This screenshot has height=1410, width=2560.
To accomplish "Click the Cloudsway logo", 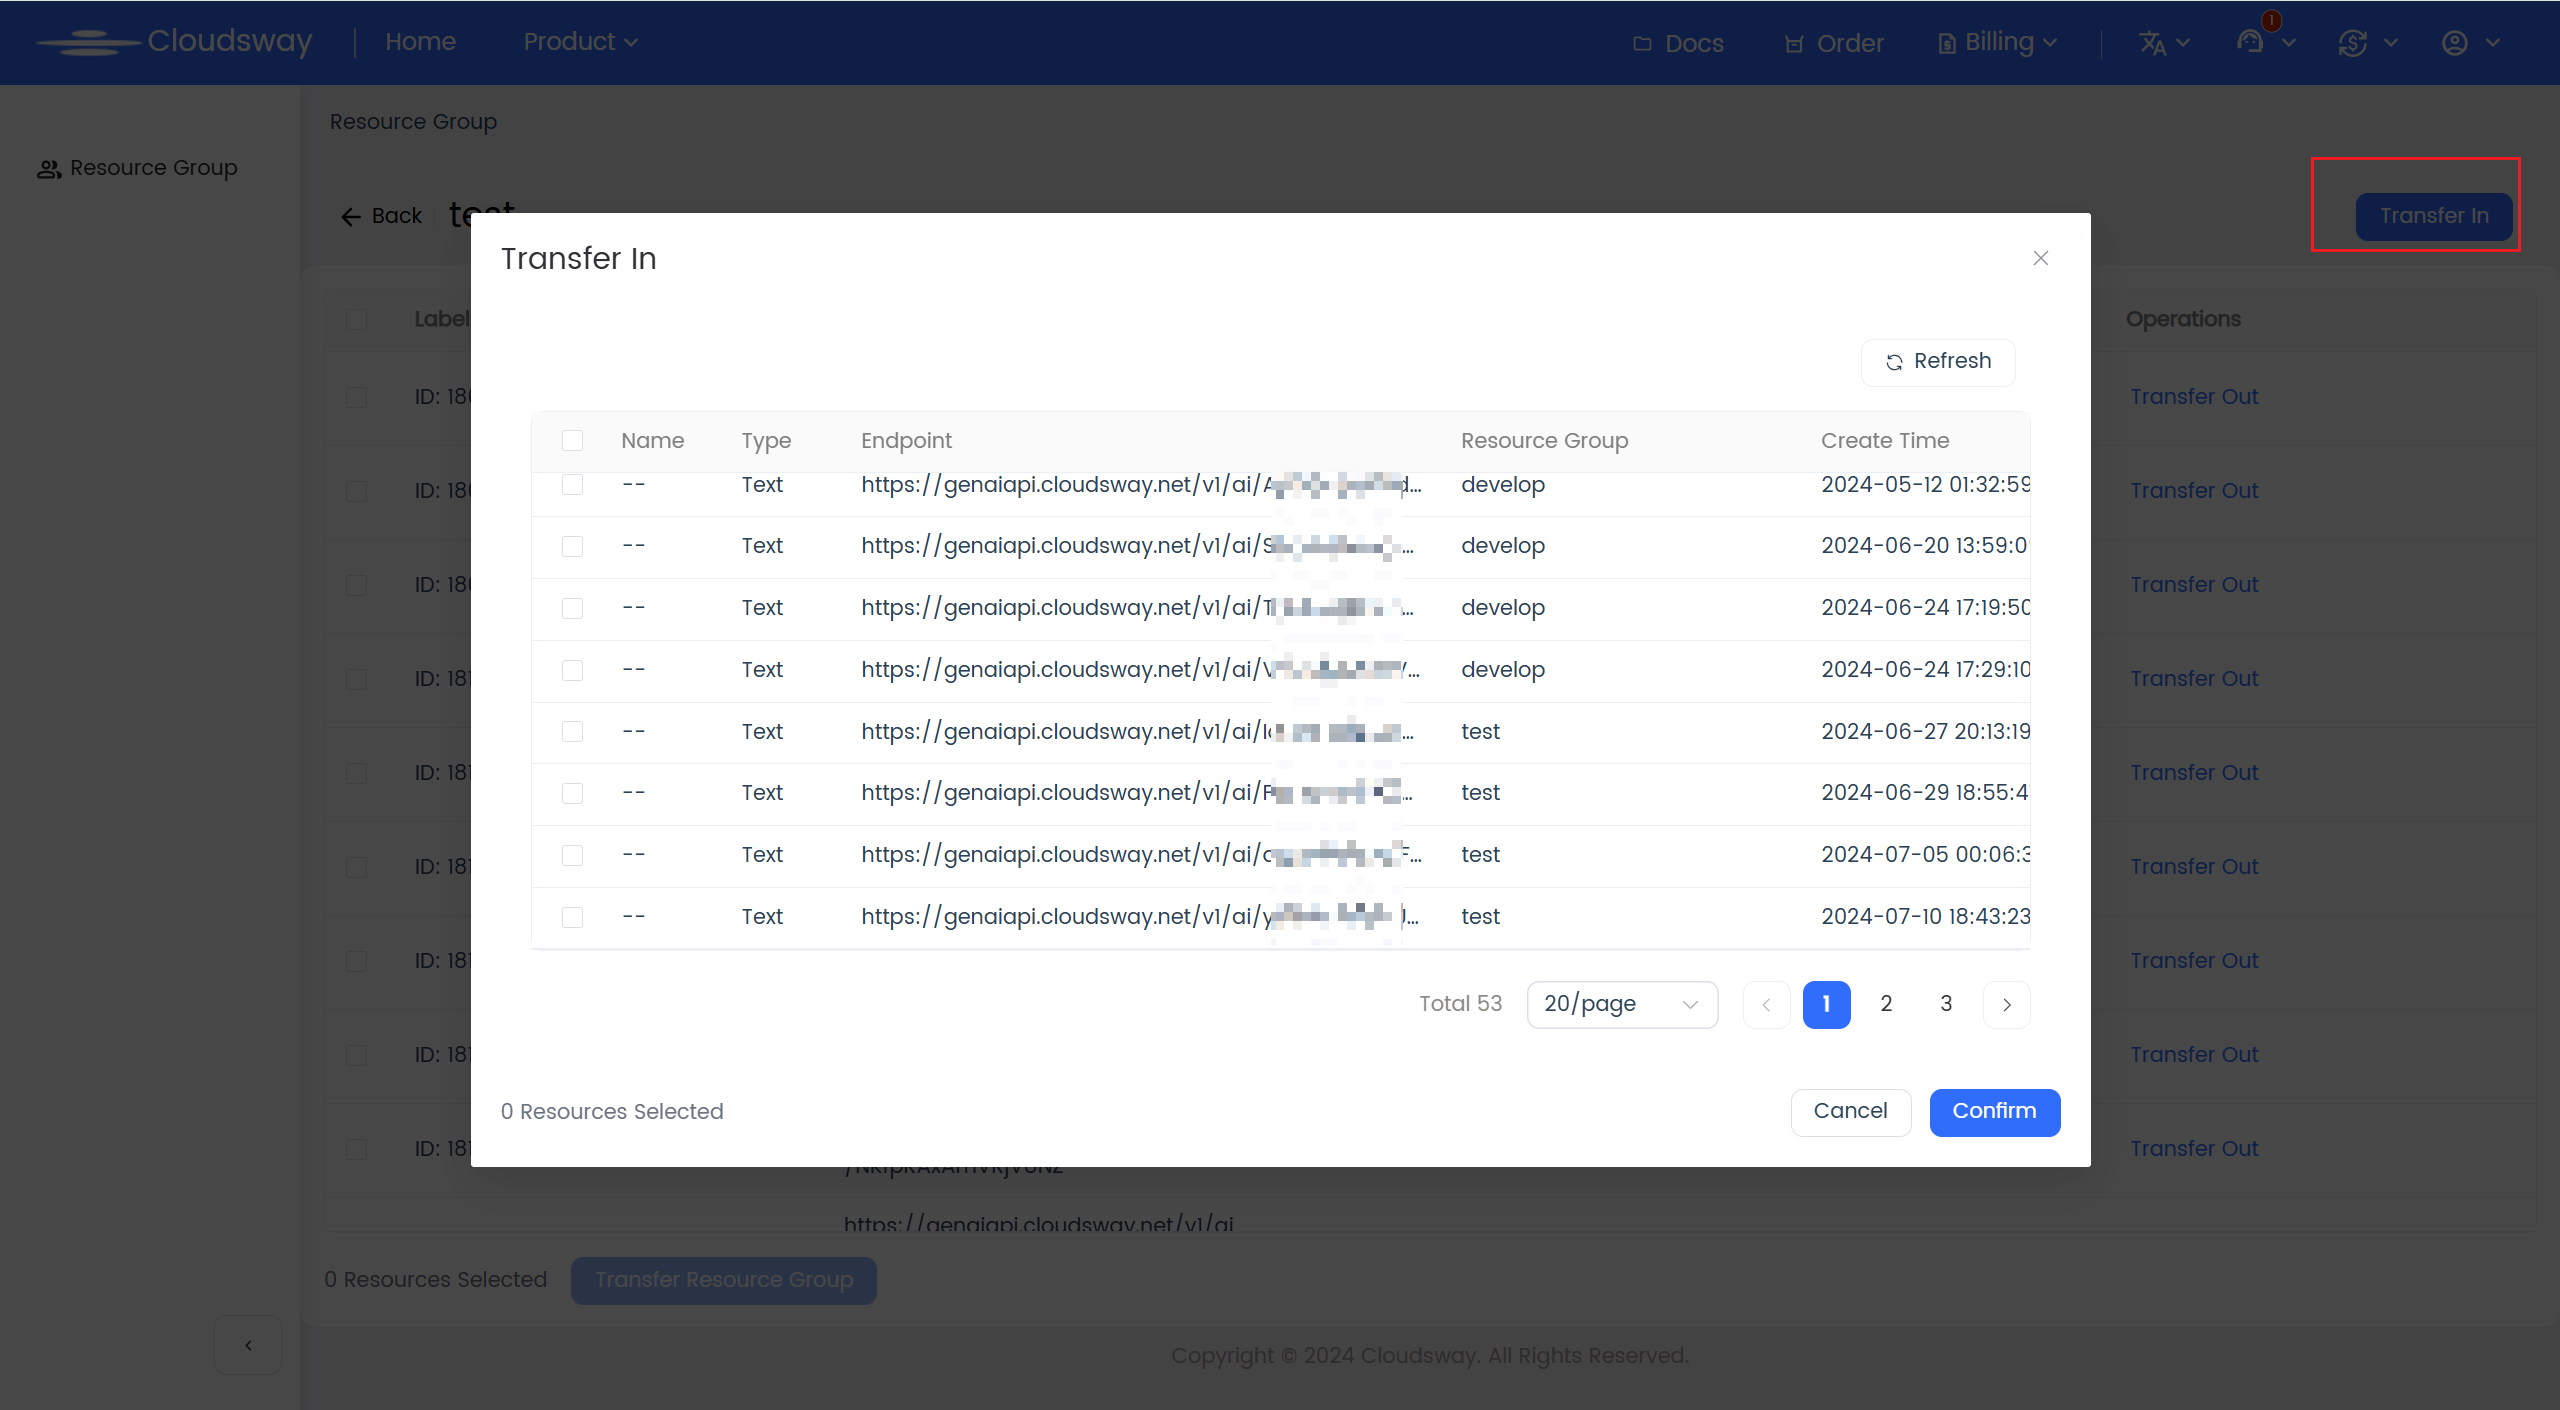I will (x=175, y=41).
